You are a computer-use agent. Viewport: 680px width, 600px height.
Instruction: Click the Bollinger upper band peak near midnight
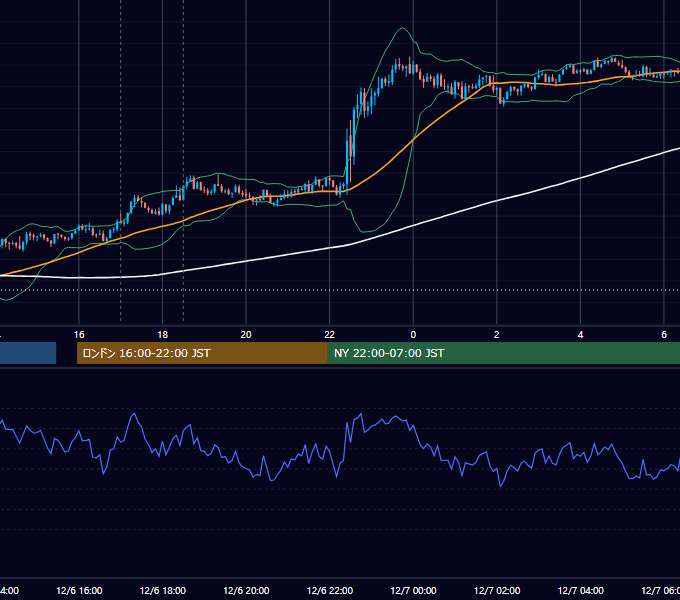[402, 28]
